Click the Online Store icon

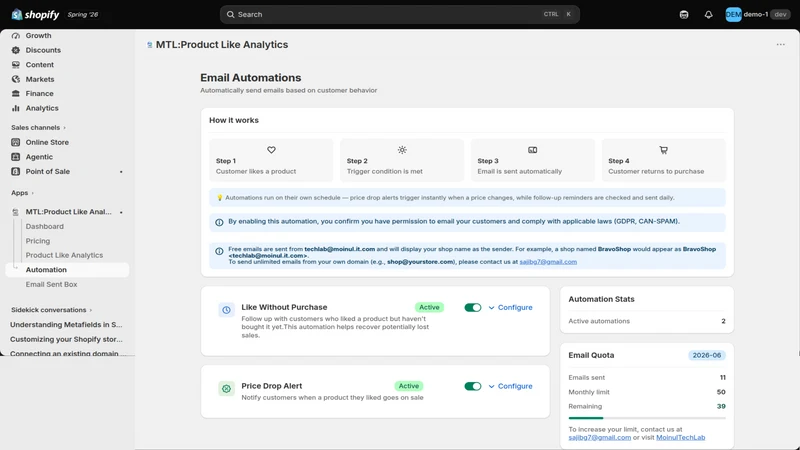coord(16,142)
